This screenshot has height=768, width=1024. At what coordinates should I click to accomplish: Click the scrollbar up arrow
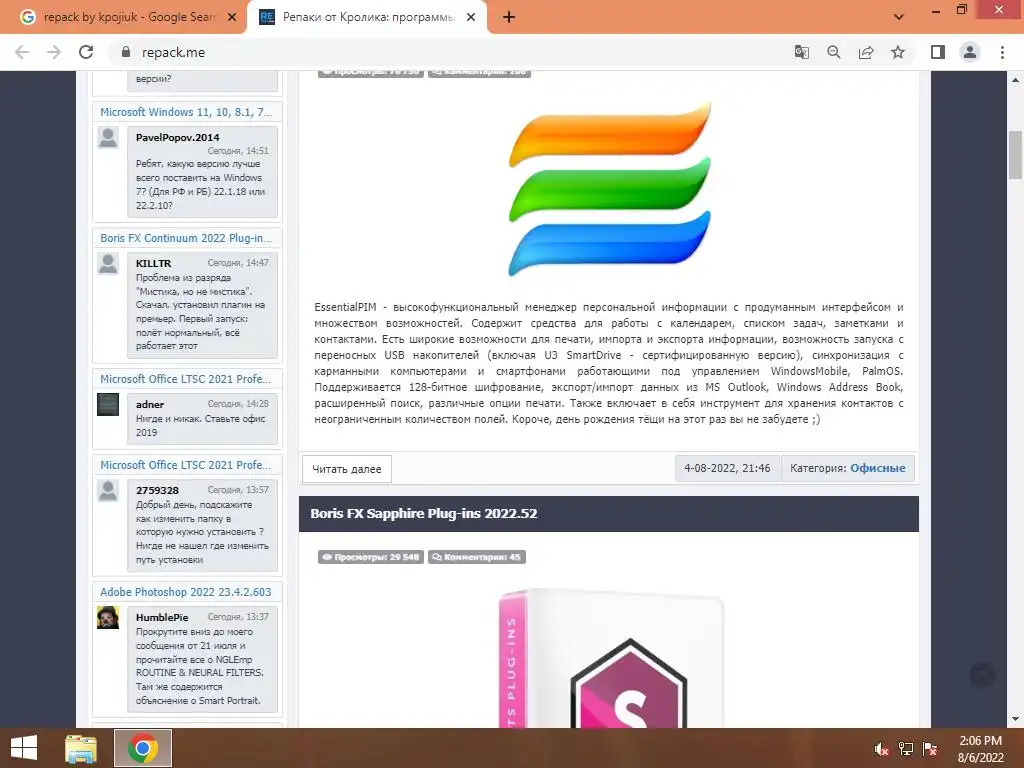coord(1015,80)
